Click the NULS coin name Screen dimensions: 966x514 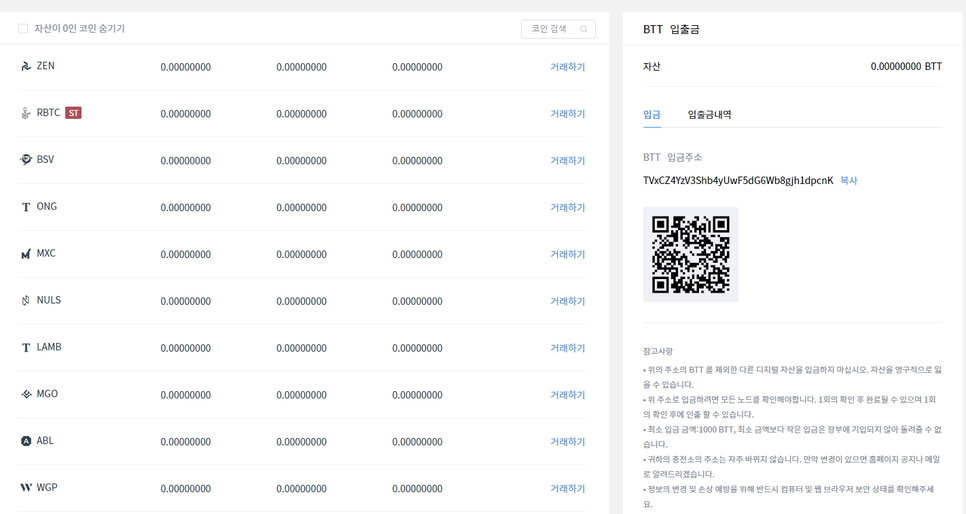click(49, 300)
